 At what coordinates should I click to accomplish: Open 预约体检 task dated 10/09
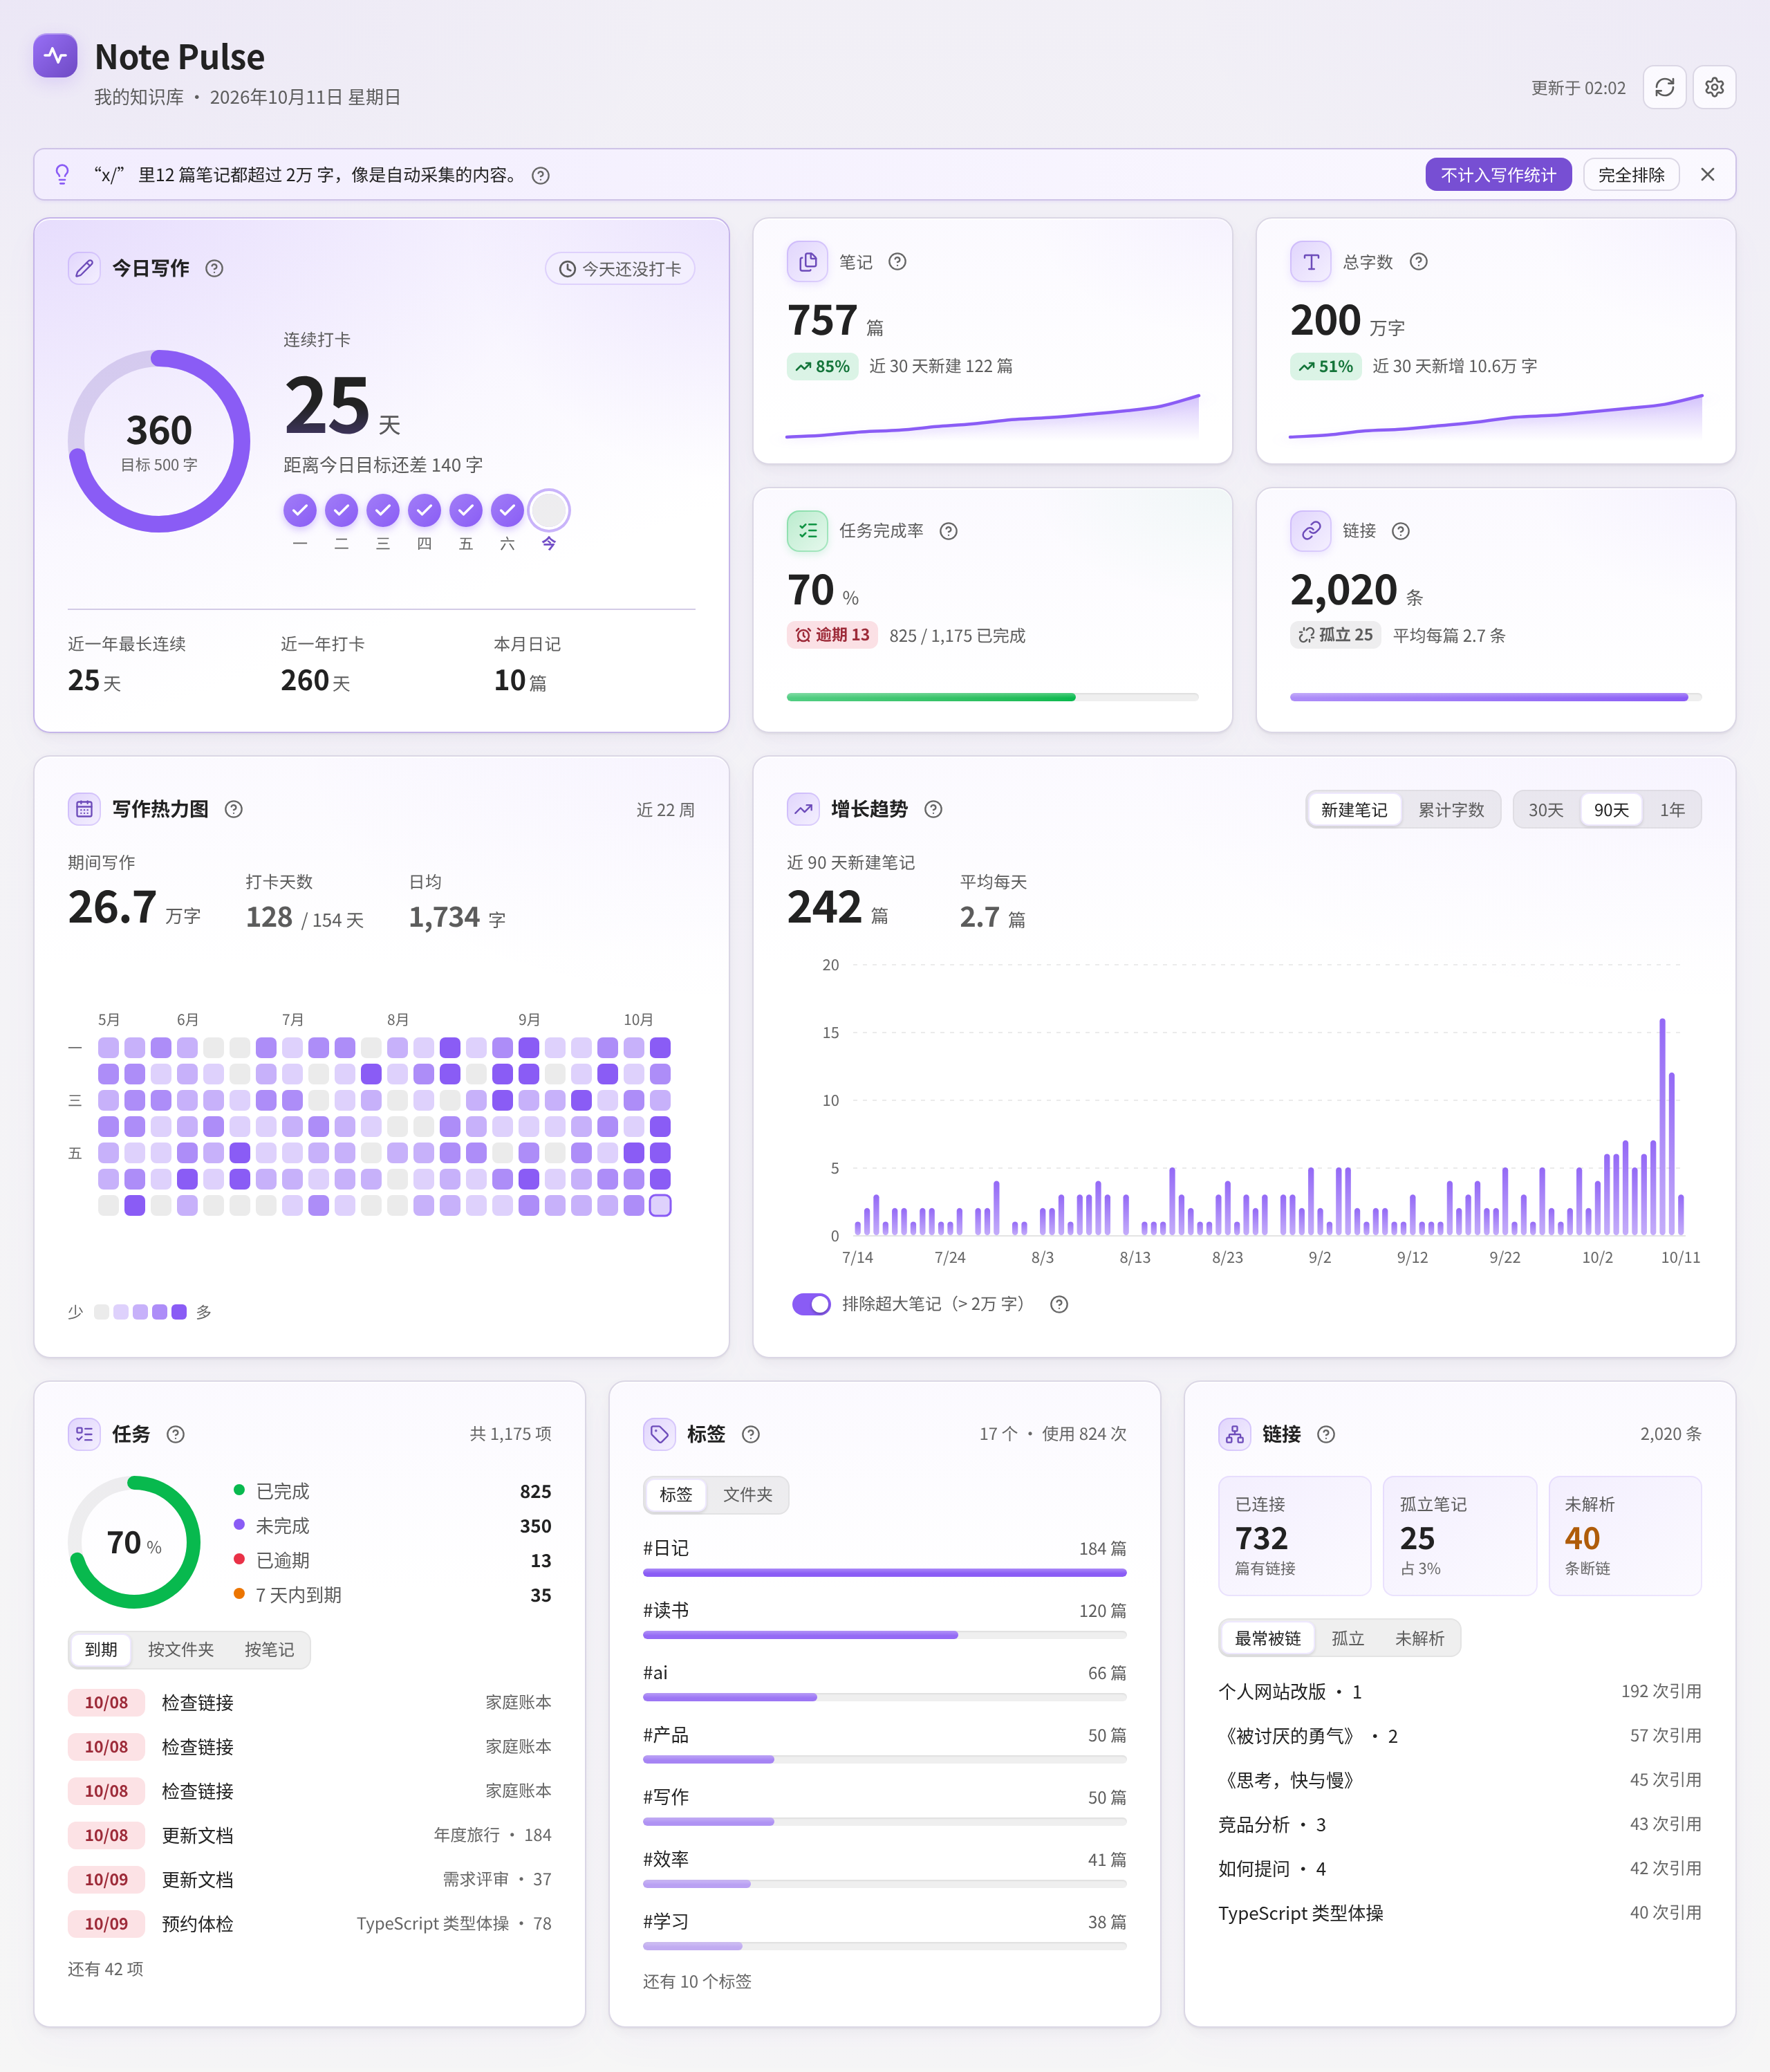coord(309,1924)
